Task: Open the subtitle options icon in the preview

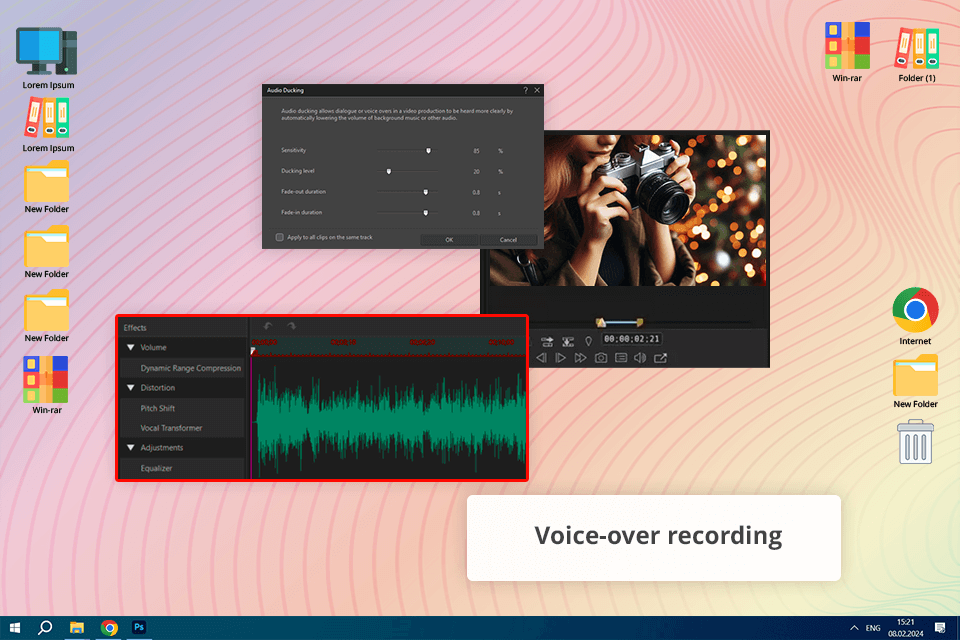Action: (x=621, y=358)
